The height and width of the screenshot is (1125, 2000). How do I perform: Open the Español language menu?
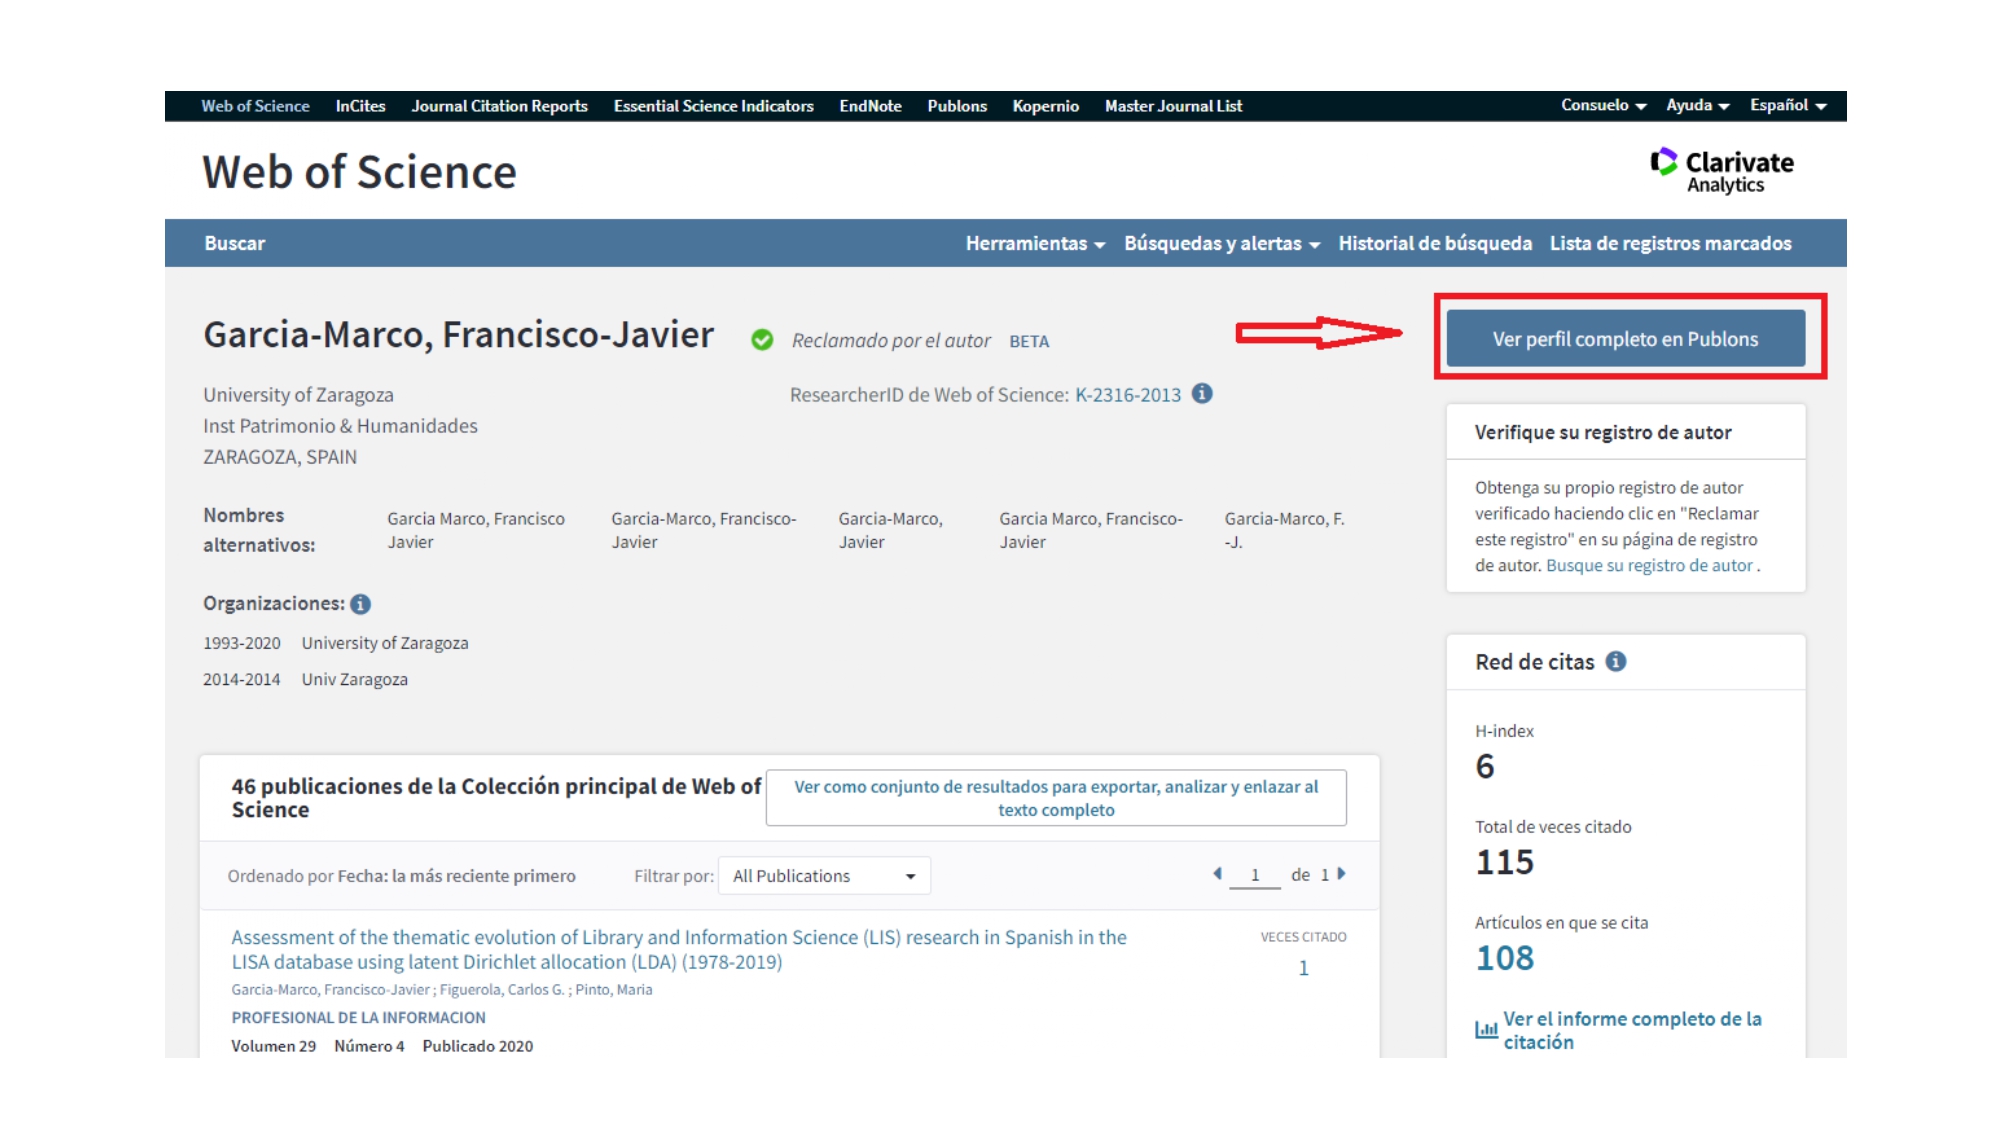[1788, 106]
